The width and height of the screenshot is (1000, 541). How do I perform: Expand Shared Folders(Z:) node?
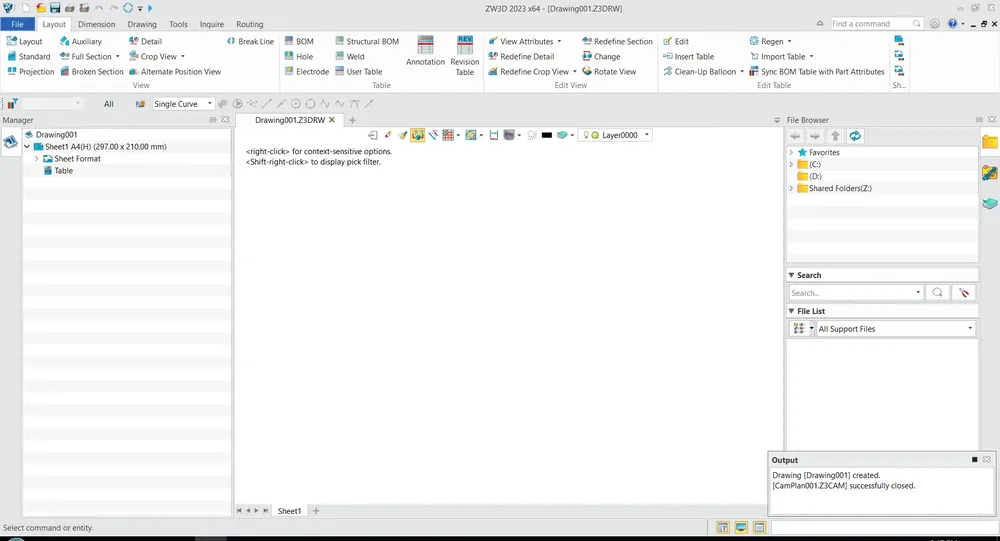coord(791,189)
